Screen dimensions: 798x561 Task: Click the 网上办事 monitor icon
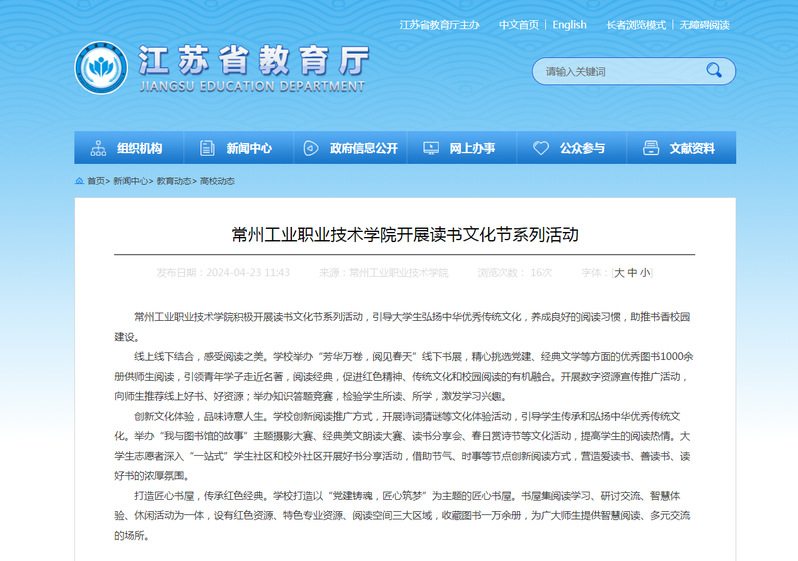pyautogui.click(x=431, y=148)
